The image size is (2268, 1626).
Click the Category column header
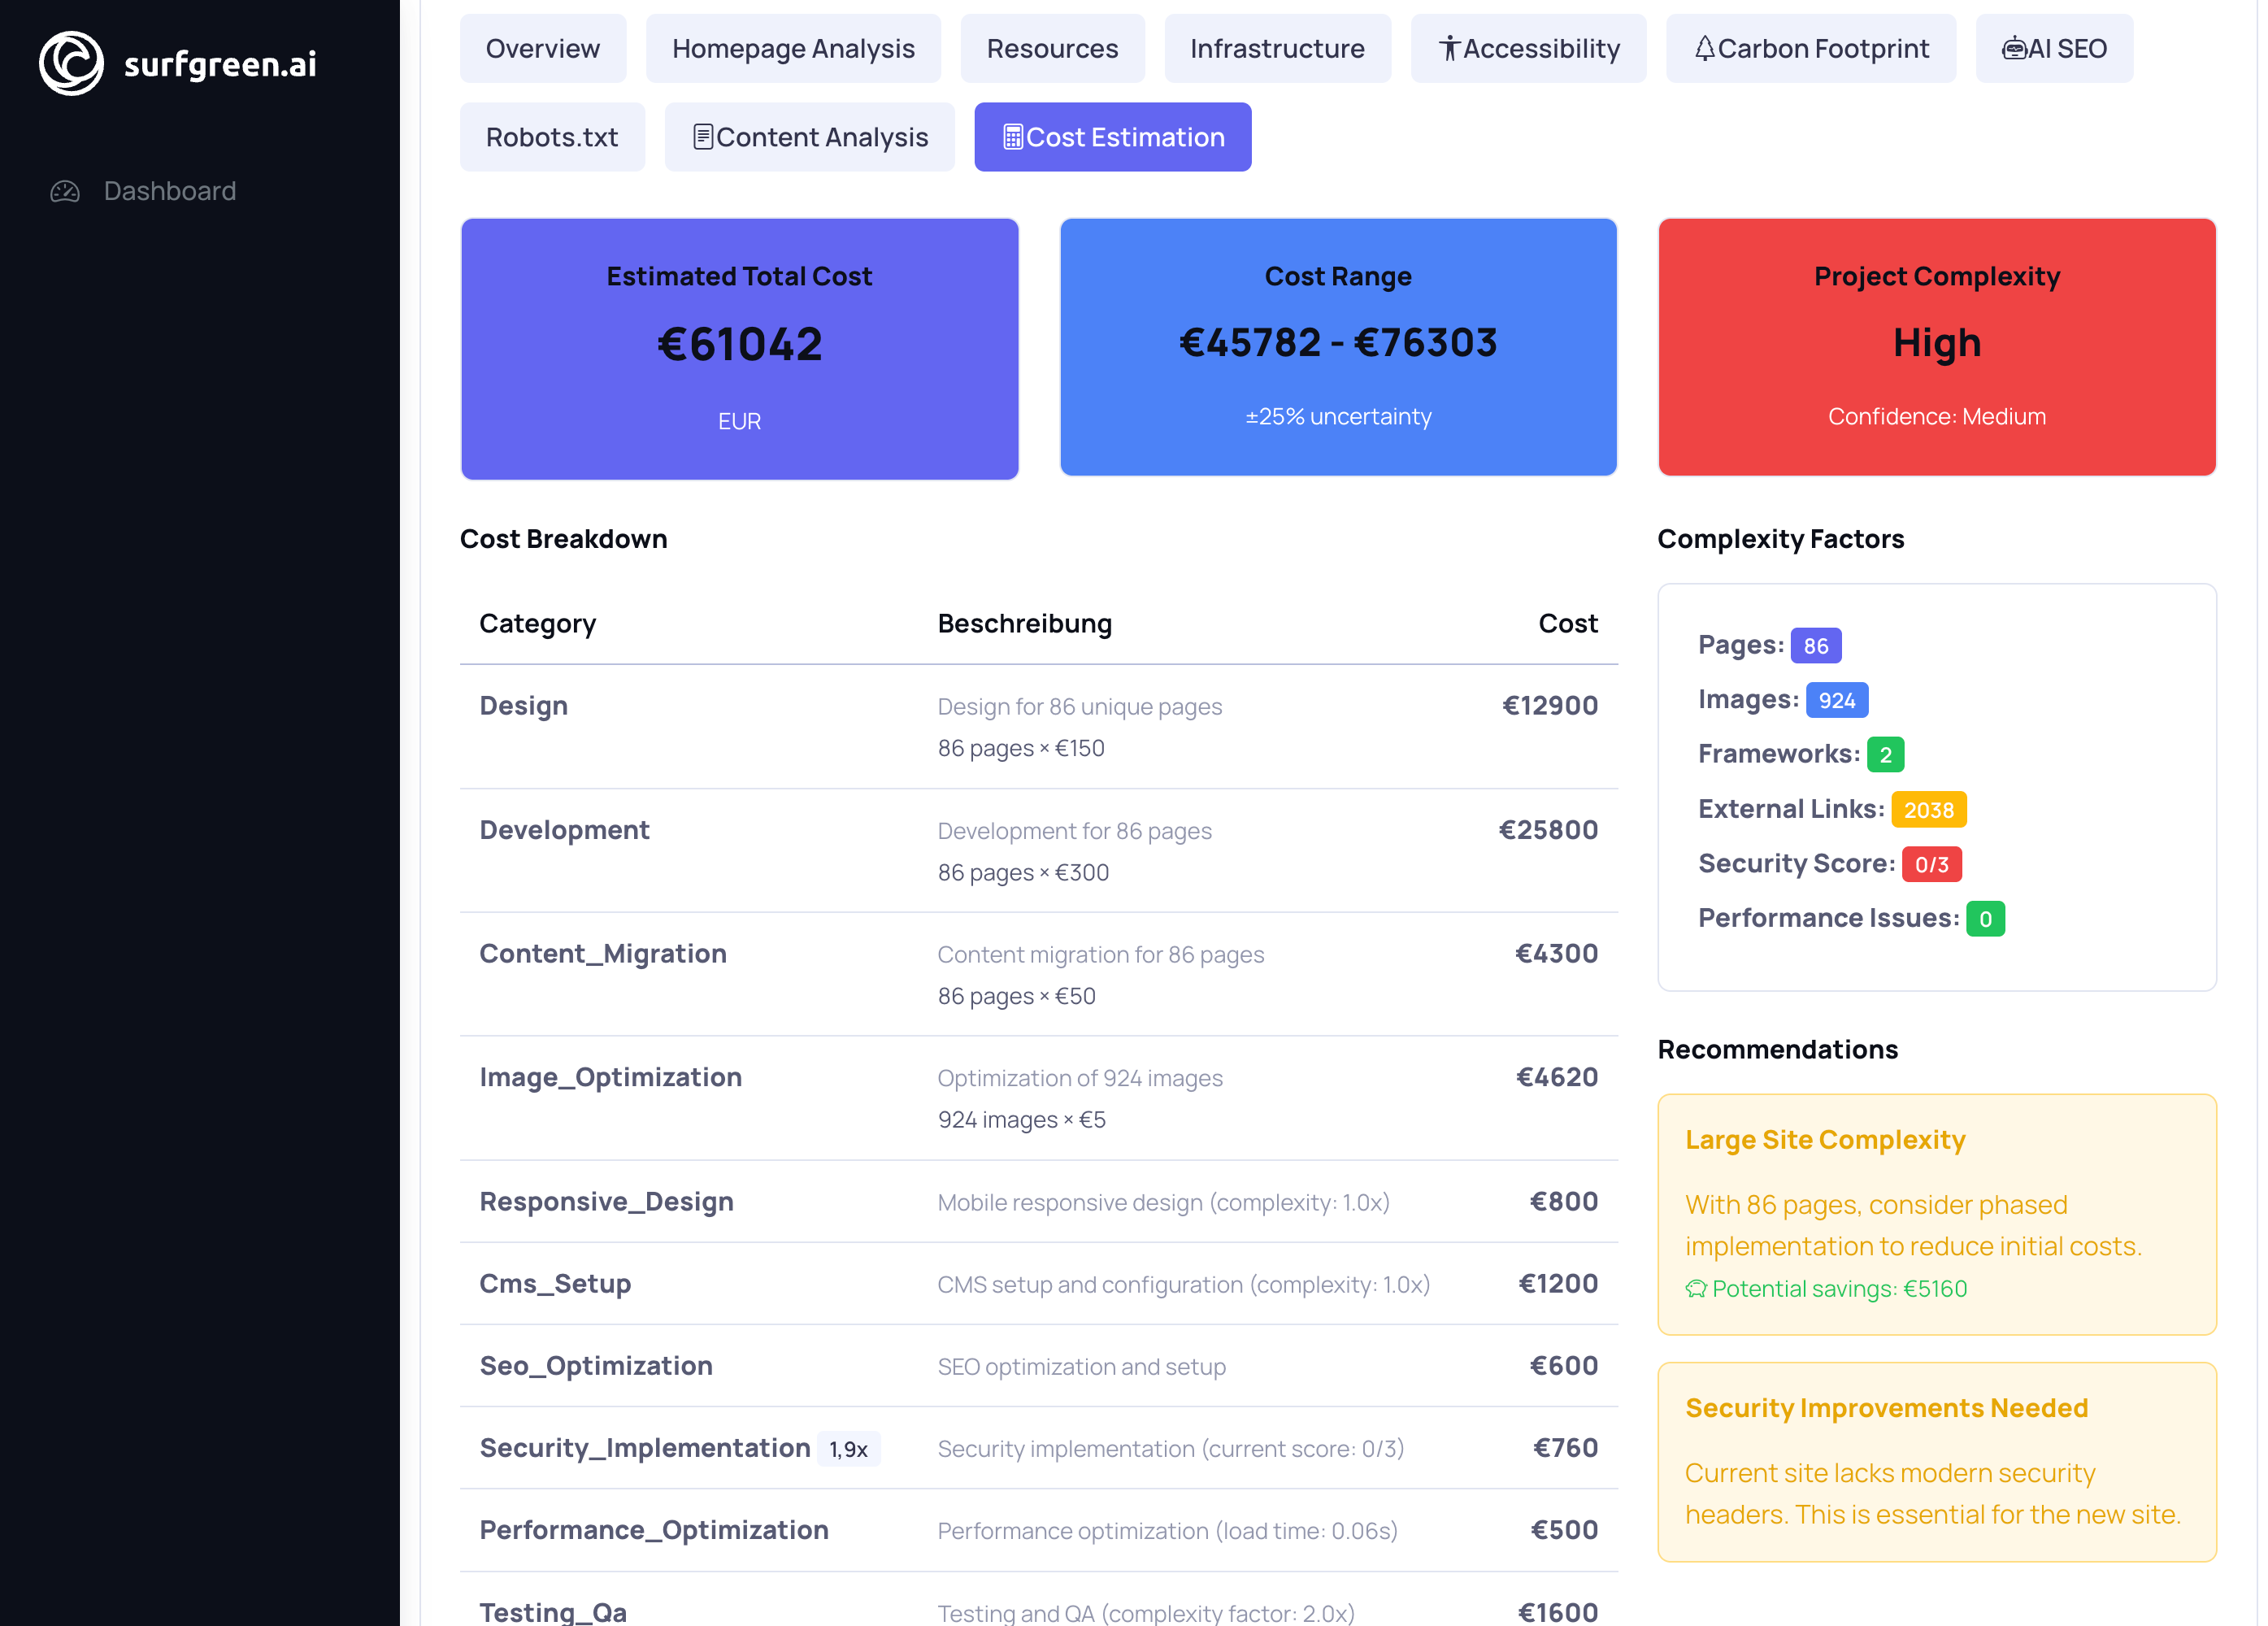pyautogui.click(x=538, y=623)
